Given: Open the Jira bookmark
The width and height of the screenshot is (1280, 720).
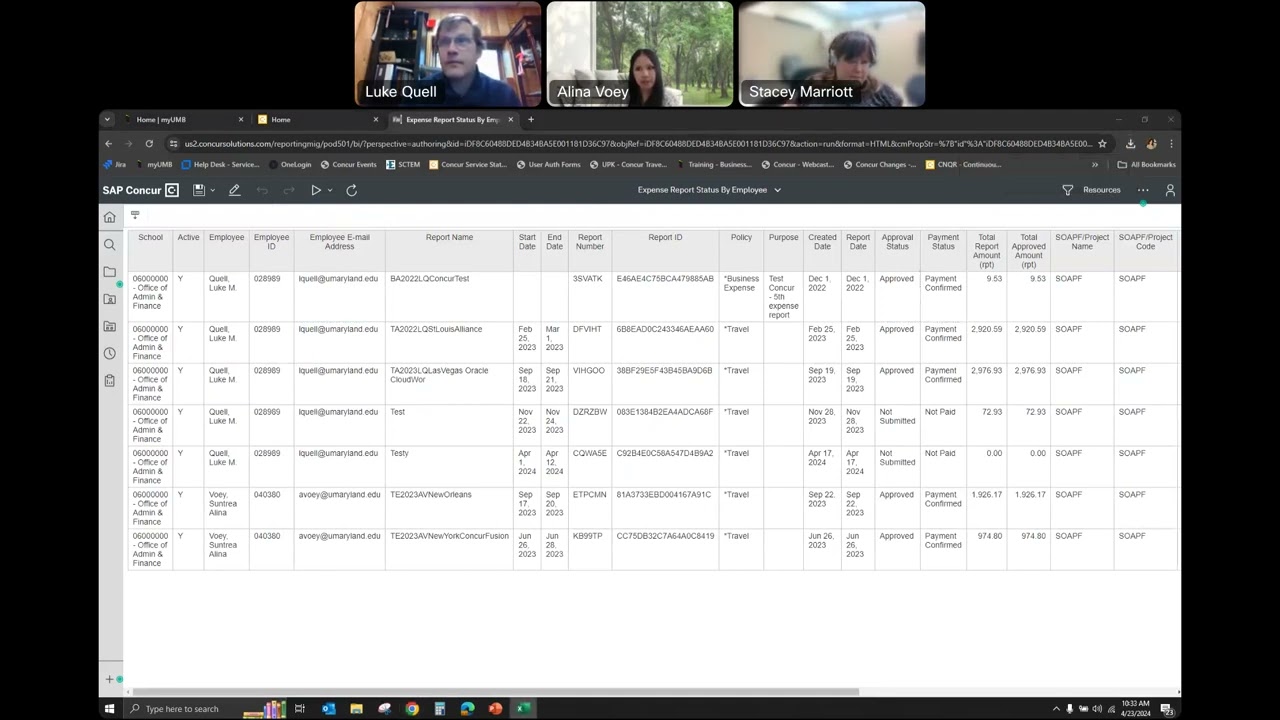Looking at the screenshot, I should [114, 165].
